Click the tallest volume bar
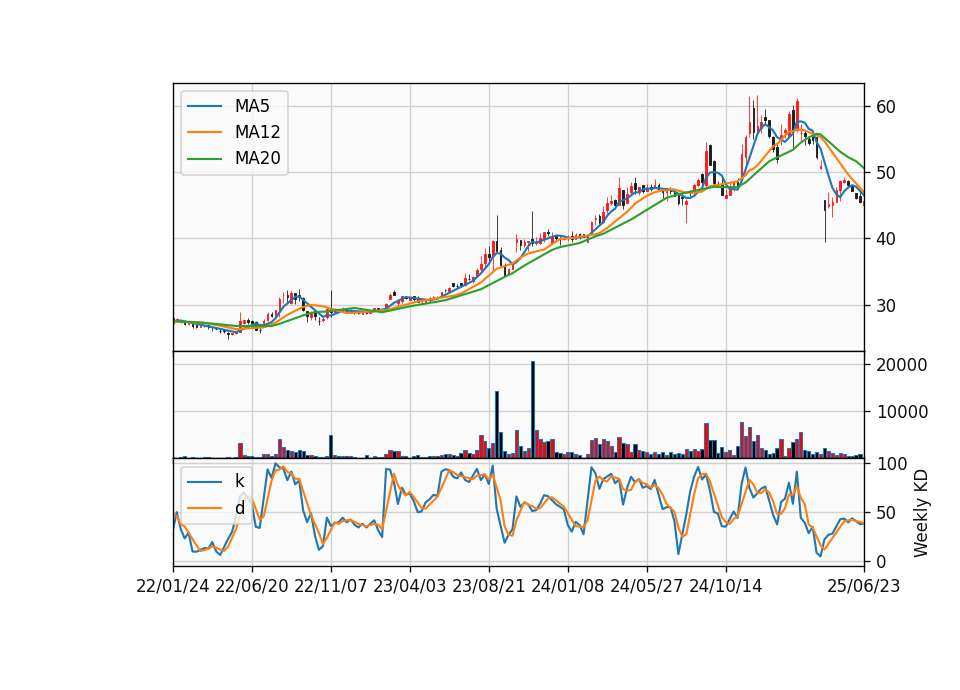 click(x=533, y=410)
